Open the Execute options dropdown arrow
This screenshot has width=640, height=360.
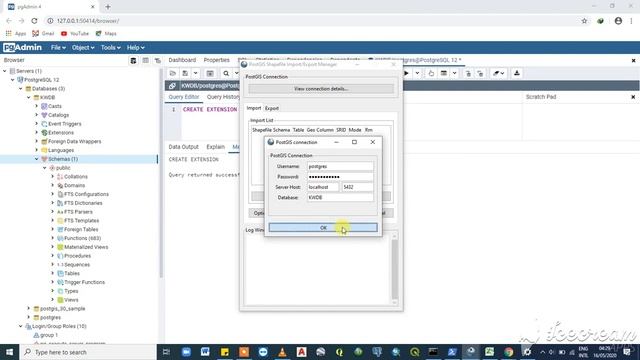(x=417, y=73)
